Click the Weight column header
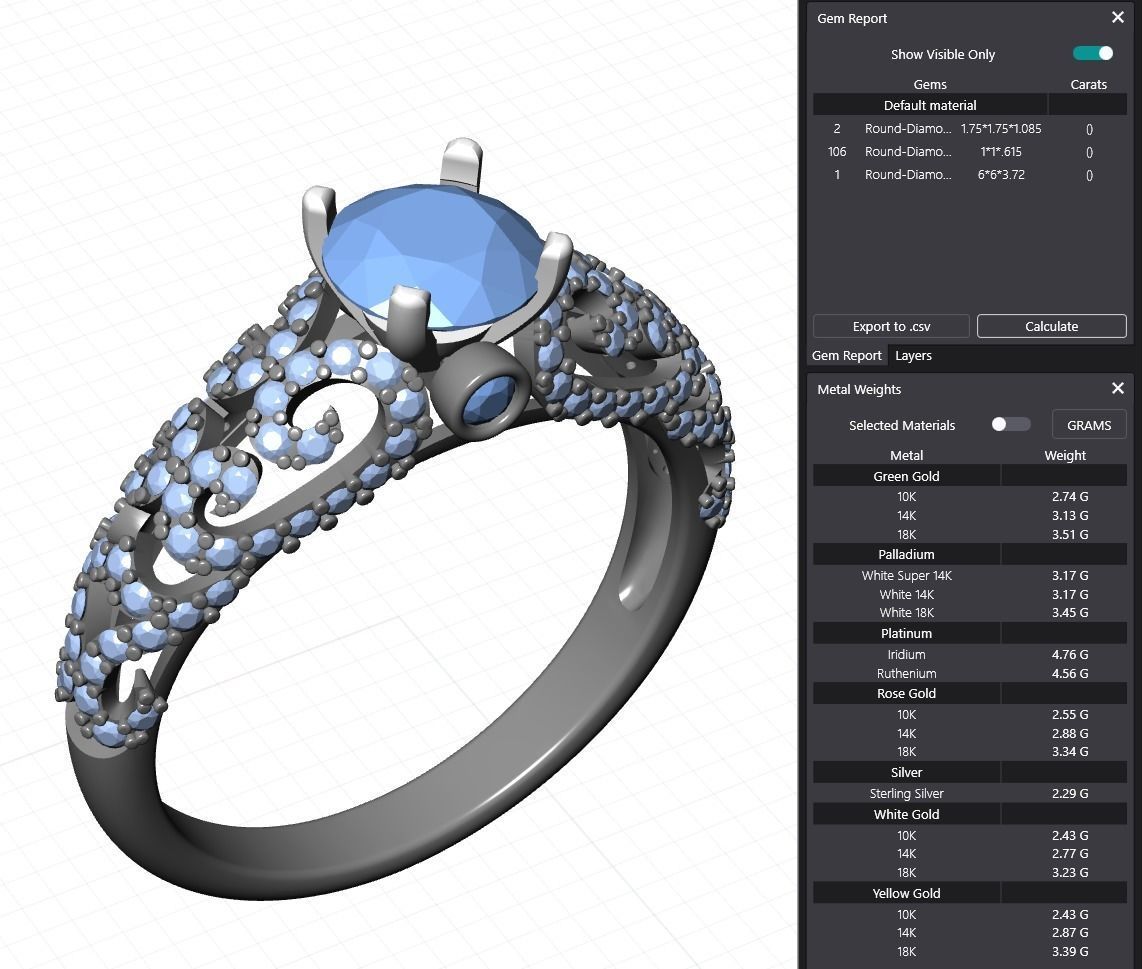The width and height of the screenshot is (1142, 969). click(x=1065, y=455)
